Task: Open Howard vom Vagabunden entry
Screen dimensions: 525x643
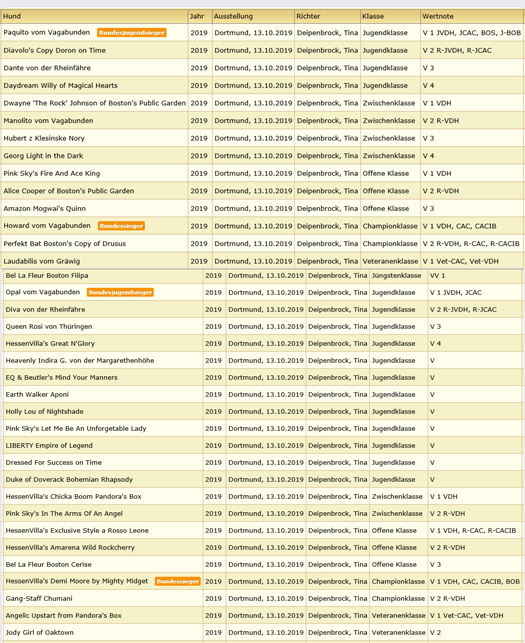Action: (47, 226)
